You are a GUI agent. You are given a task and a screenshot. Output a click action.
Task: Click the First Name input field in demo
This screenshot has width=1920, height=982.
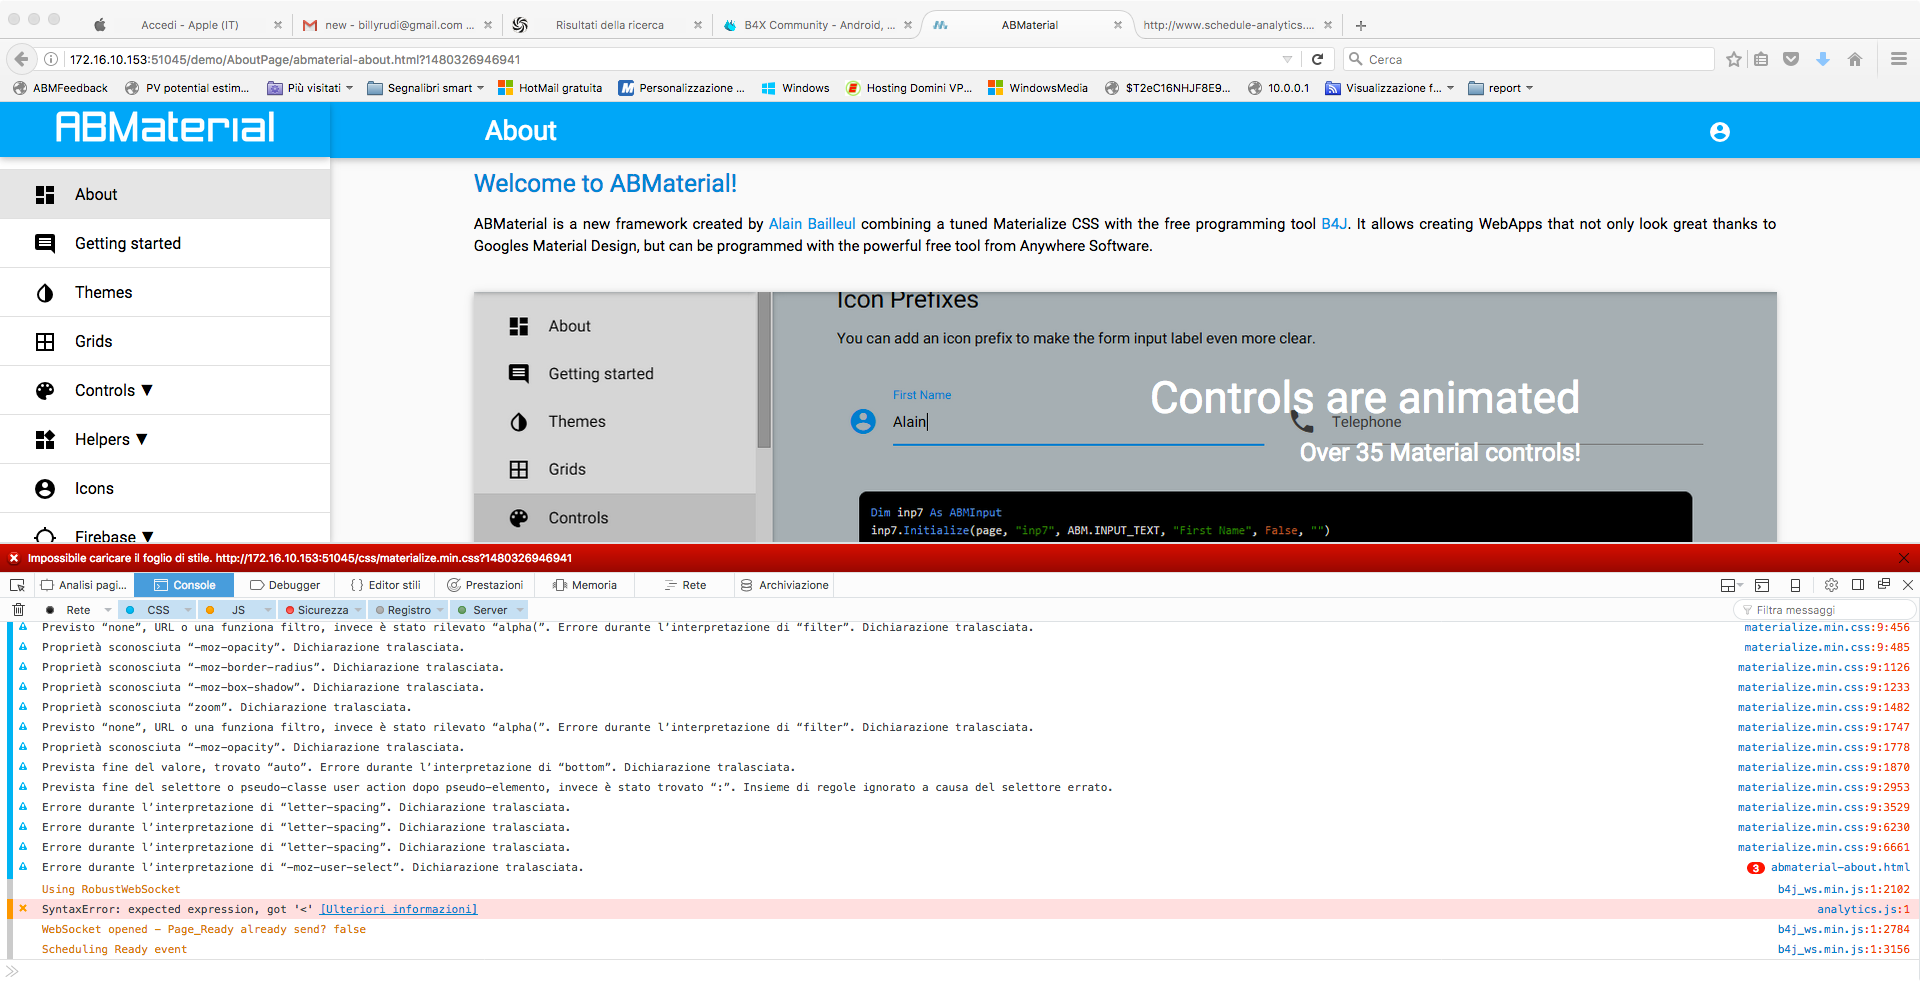[x=1078, y=422]
